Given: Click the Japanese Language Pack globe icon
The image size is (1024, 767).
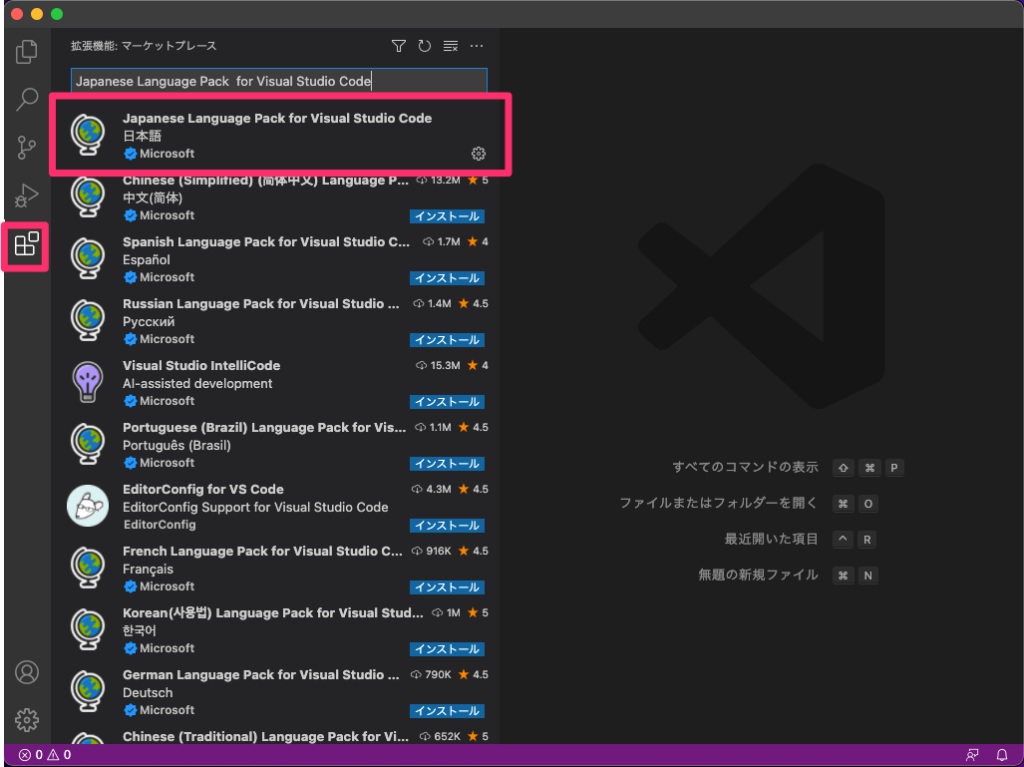Looking at the screenshot, I should [x=88, y=135].
